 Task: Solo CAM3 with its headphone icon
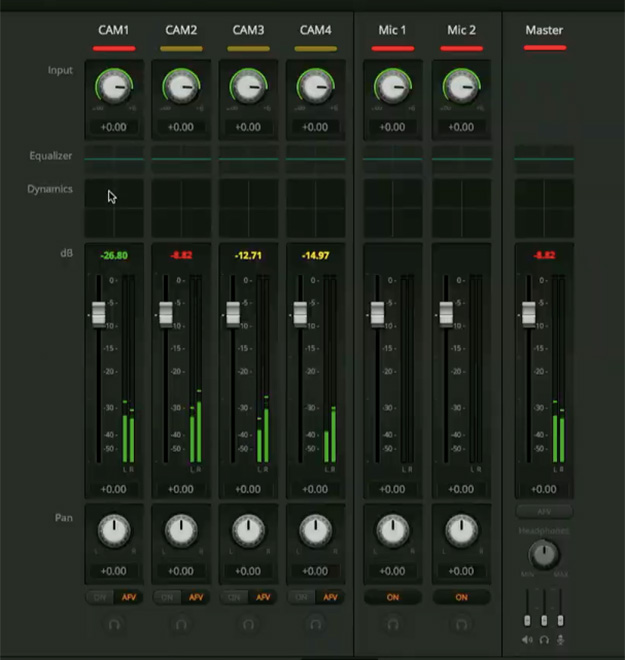[248, 625]
